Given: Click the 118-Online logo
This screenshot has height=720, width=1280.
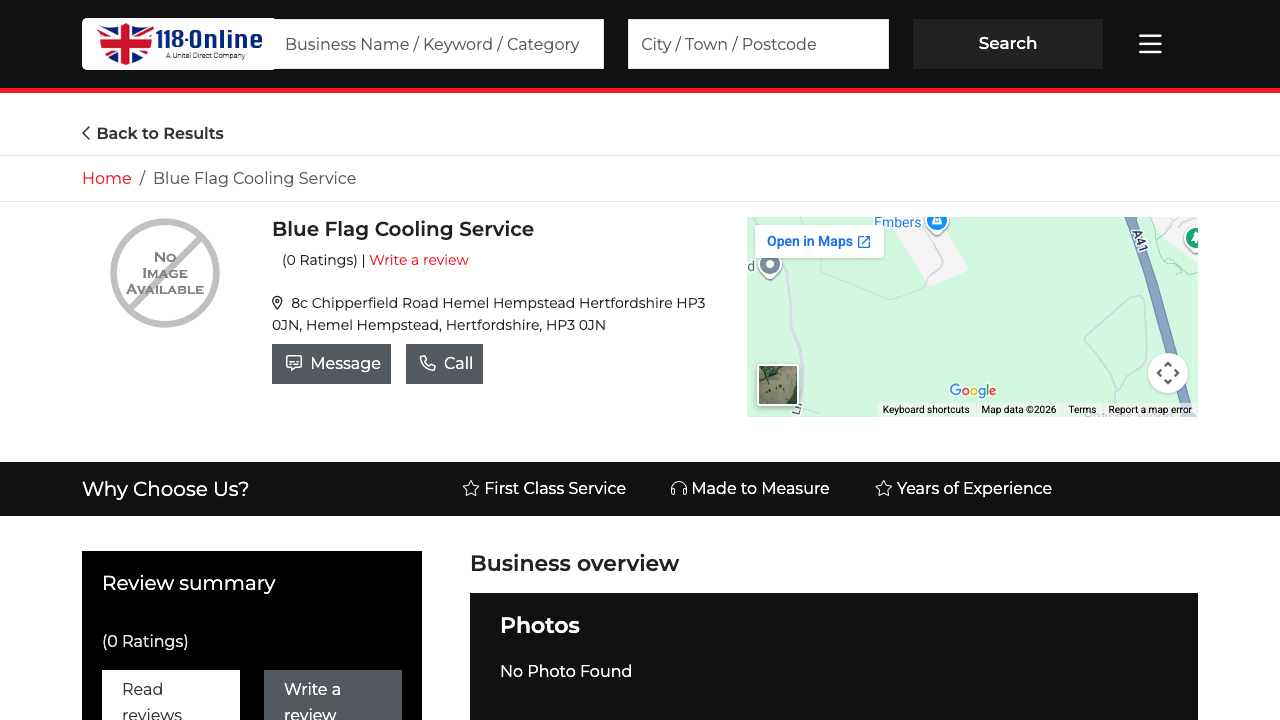Looking at the screenshot, I should coord(178,43).
